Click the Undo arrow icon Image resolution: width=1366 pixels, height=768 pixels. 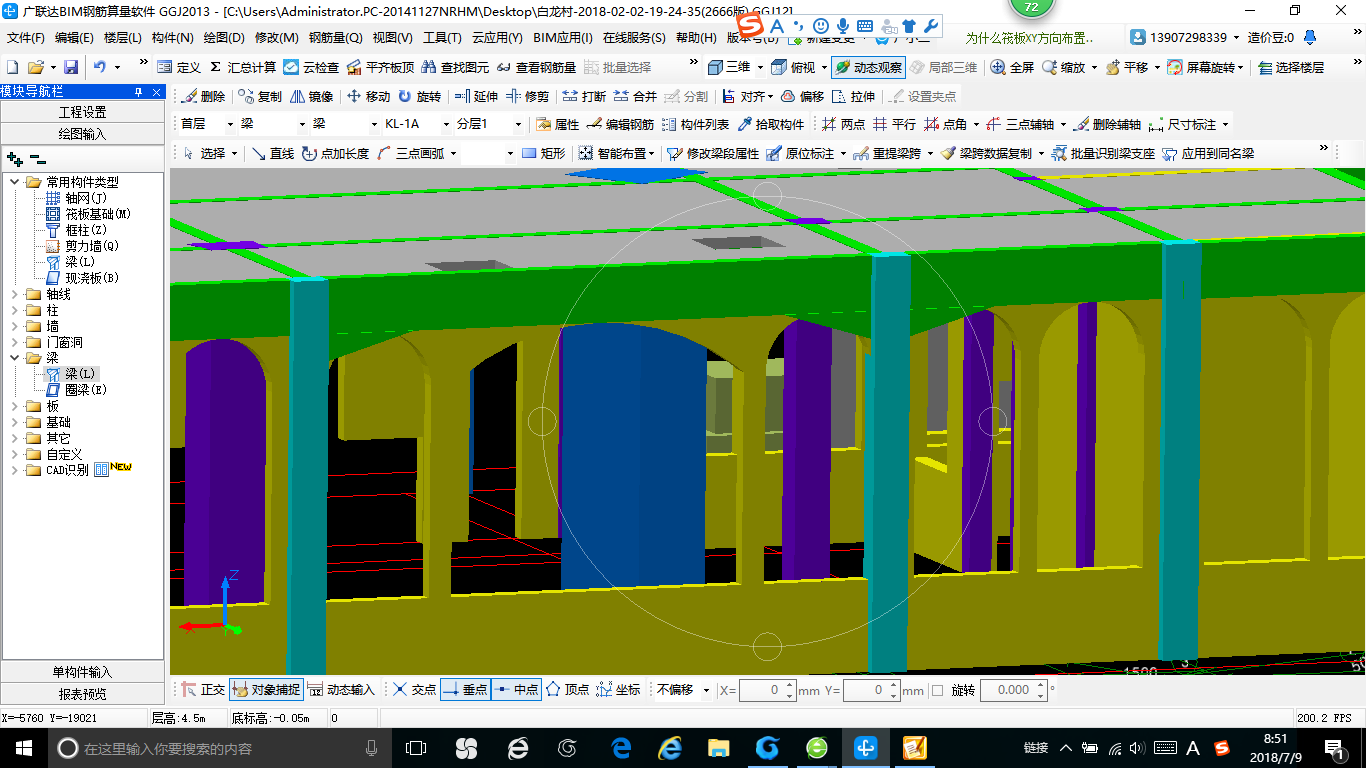pyautogui.click(x=99, y=67)
